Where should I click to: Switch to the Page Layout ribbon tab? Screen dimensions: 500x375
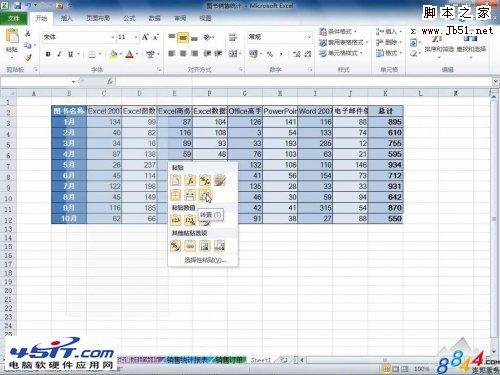click(x=98, y=18)
